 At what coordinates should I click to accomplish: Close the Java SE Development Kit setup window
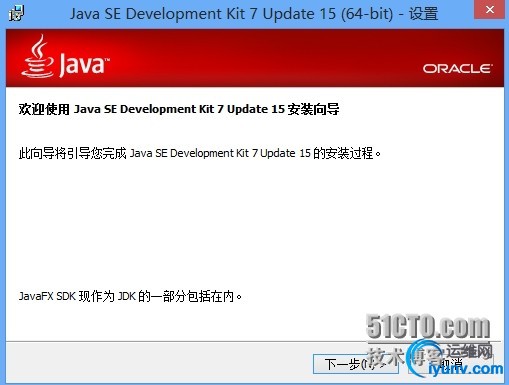[489, 10]
